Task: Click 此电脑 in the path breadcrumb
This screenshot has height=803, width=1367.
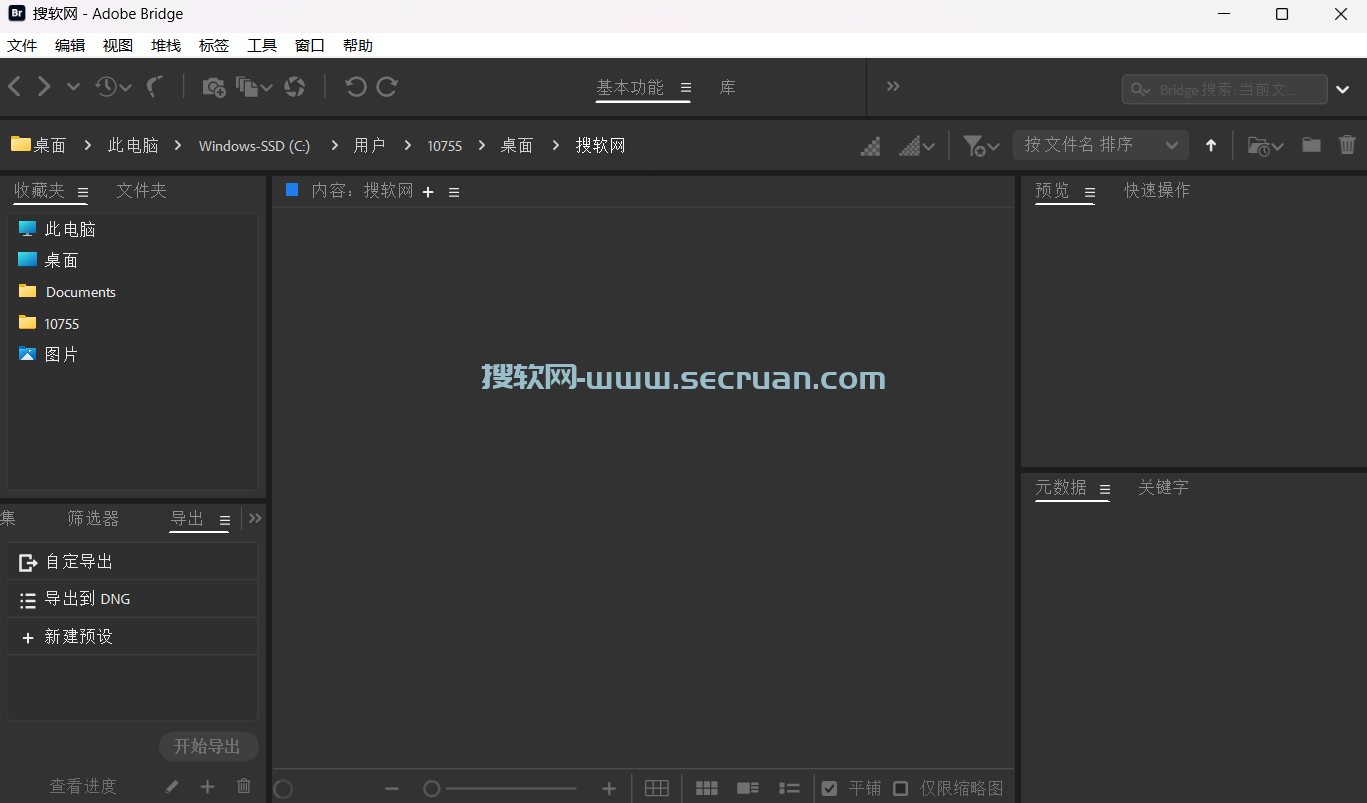Action: (133, 145)
